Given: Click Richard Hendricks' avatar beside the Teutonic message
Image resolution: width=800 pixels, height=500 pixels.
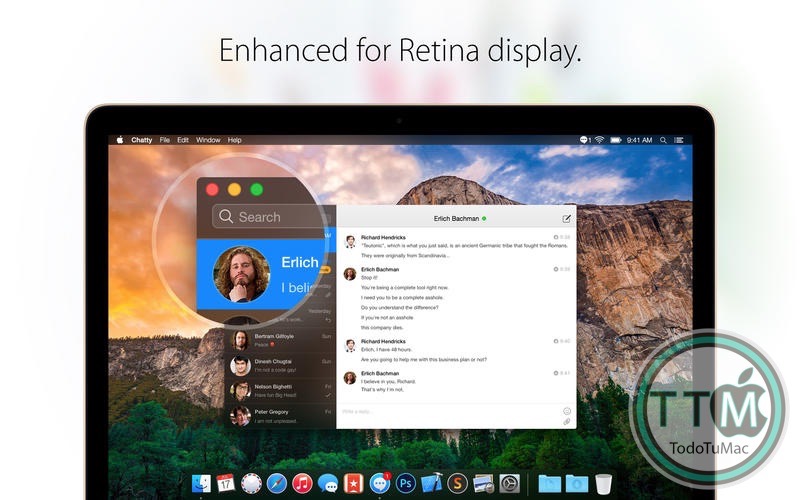Looking at the screenshot, I should coord(350,241).
